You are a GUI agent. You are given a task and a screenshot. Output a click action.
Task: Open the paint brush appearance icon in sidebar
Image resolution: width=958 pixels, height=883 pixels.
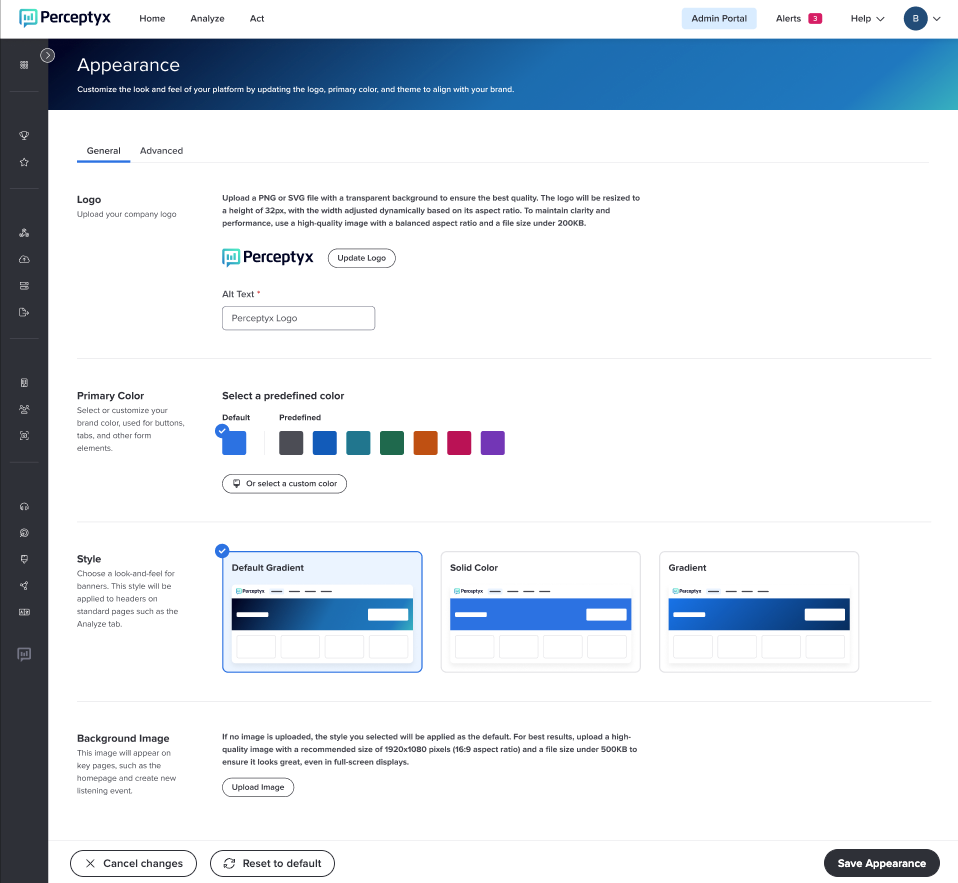pos(24,559)
